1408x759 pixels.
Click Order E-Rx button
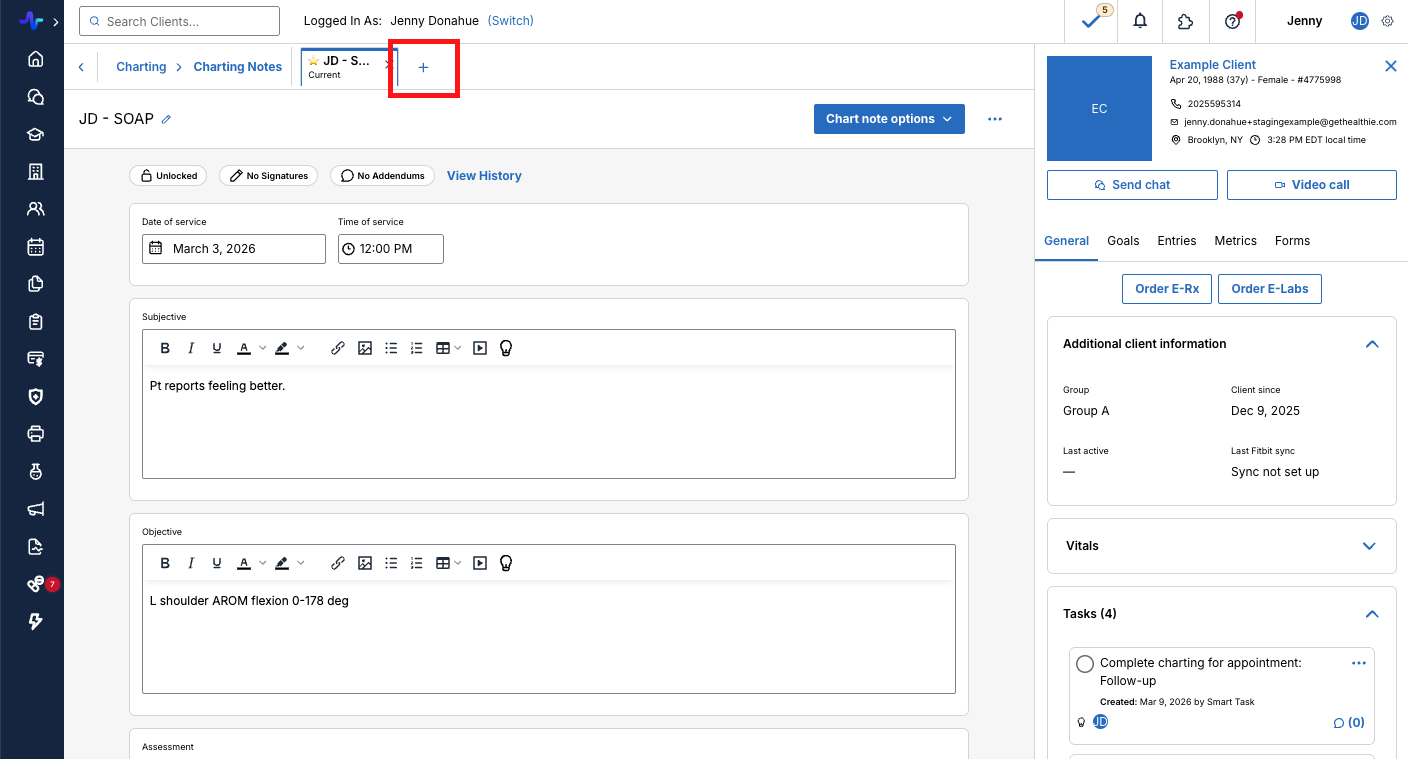pos(1167,289)
